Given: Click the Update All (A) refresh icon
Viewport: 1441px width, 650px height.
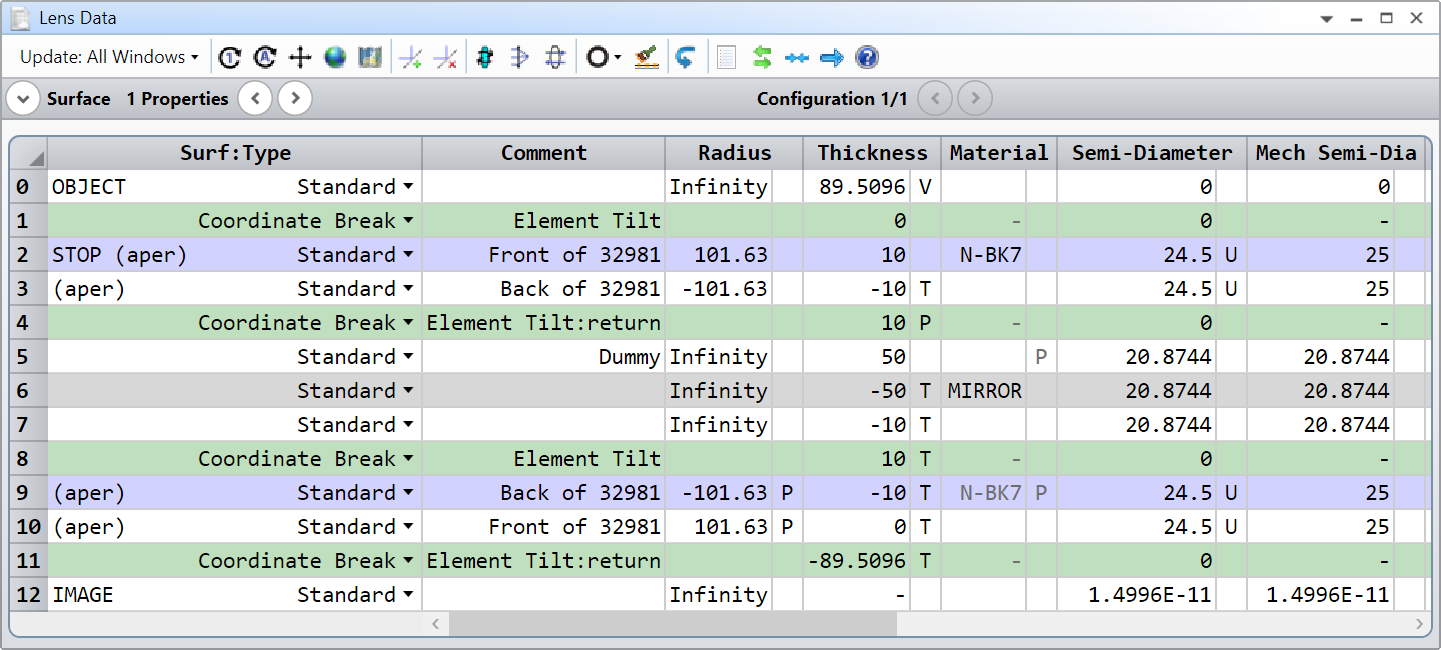Looking at the screenshot, I should point(264,58).
